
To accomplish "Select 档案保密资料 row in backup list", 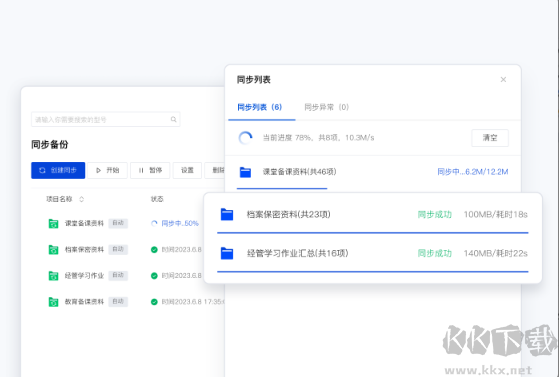I will coord(84,250).
